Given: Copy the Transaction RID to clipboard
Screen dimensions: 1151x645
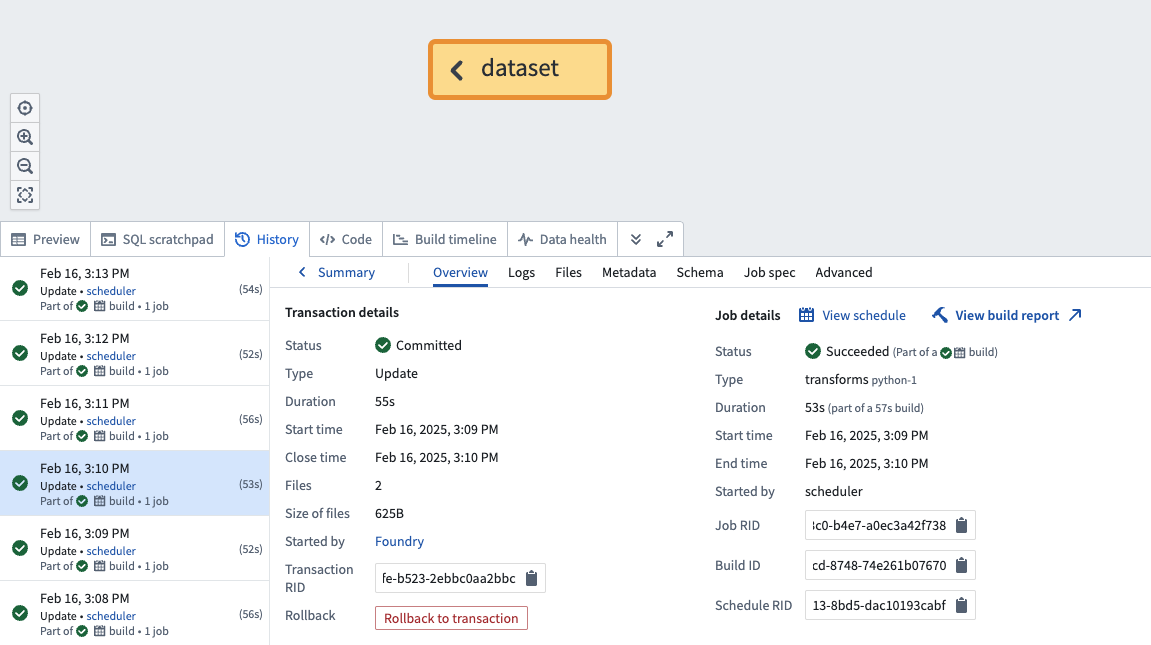Looking at the screenshot, I should 531,578.
